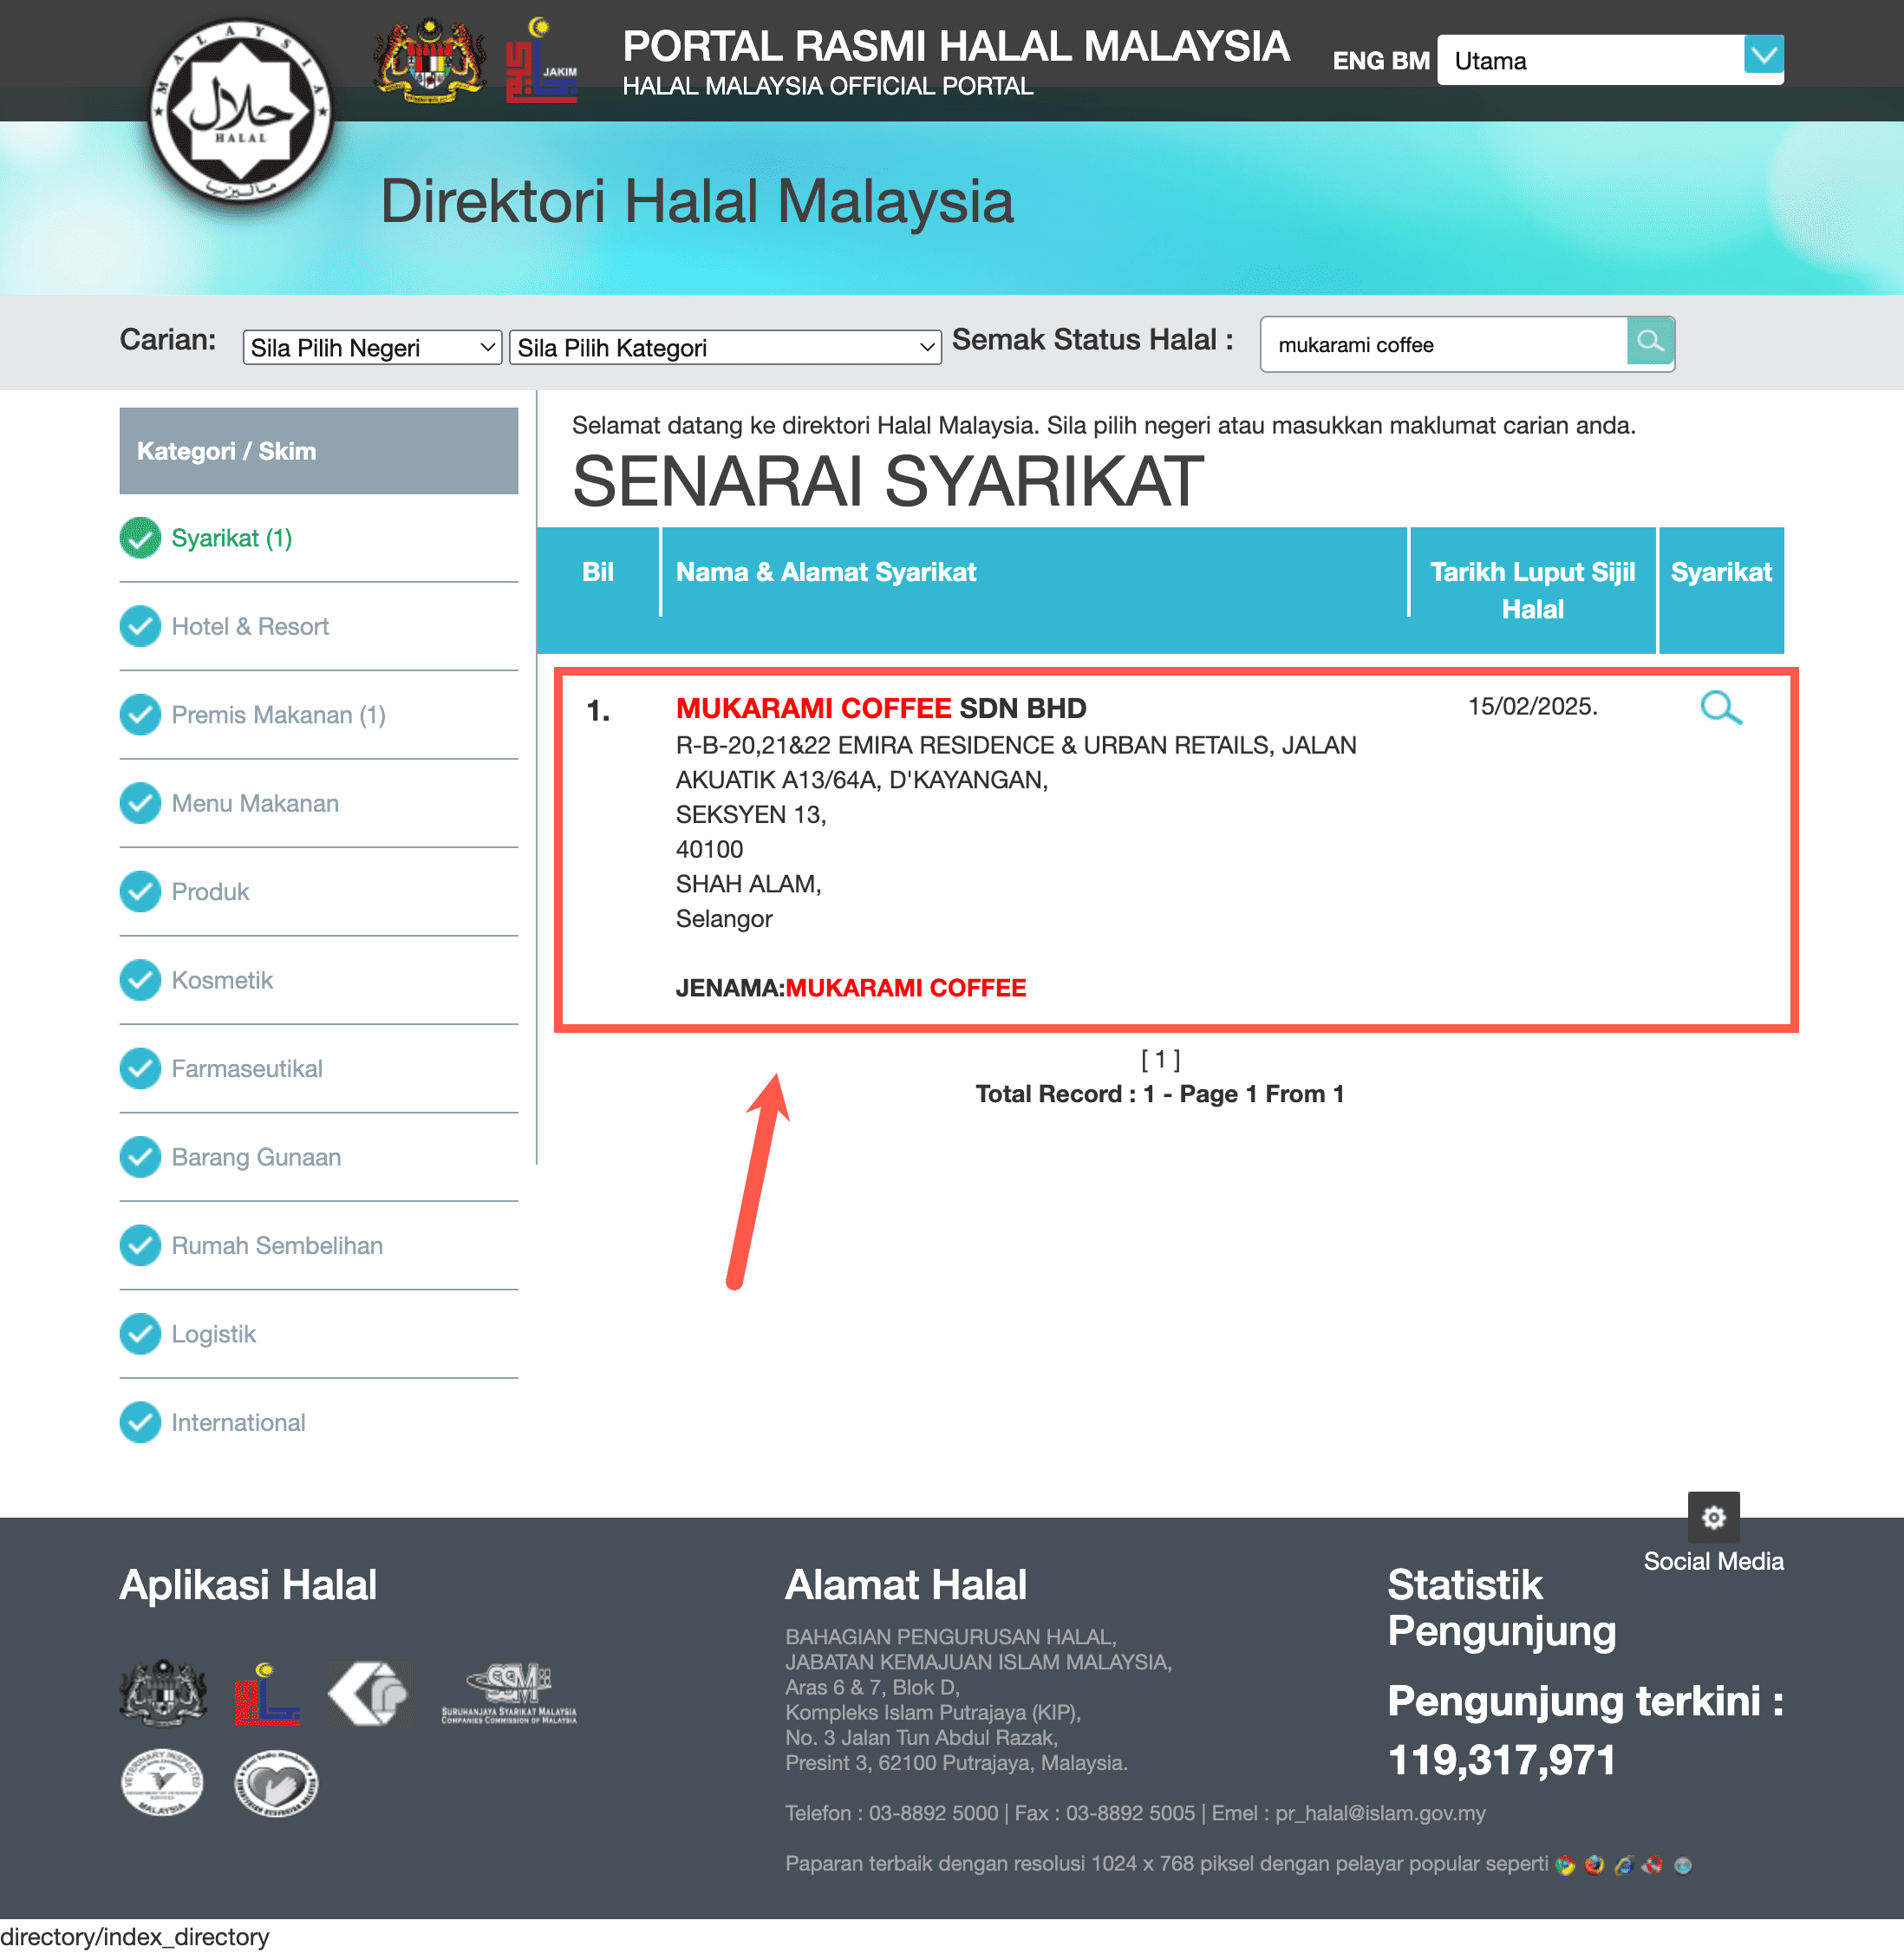Viewport: 1904px width, 1953px height.
Task: Select Hotel & Resort category
Action: [x=250, y=626]
